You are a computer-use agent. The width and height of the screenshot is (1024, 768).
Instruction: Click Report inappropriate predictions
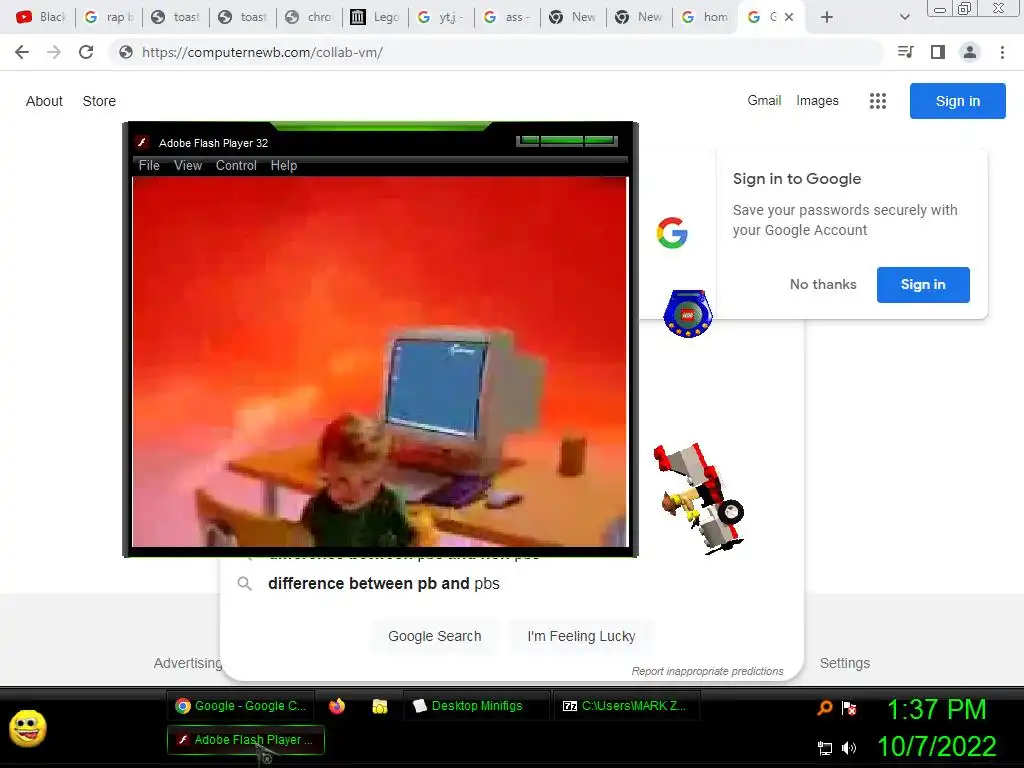click(x=707, y=671)
